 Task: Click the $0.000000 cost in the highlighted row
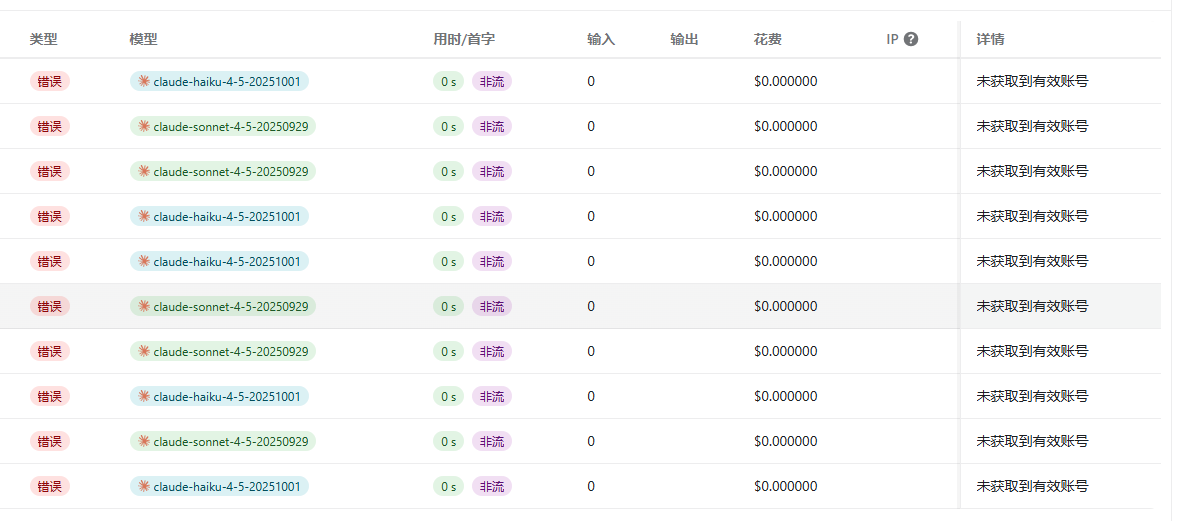[785, 306]
